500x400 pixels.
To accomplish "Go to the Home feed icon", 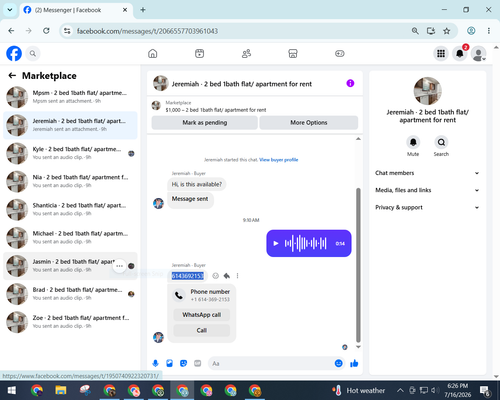I will tap(153, 53).
